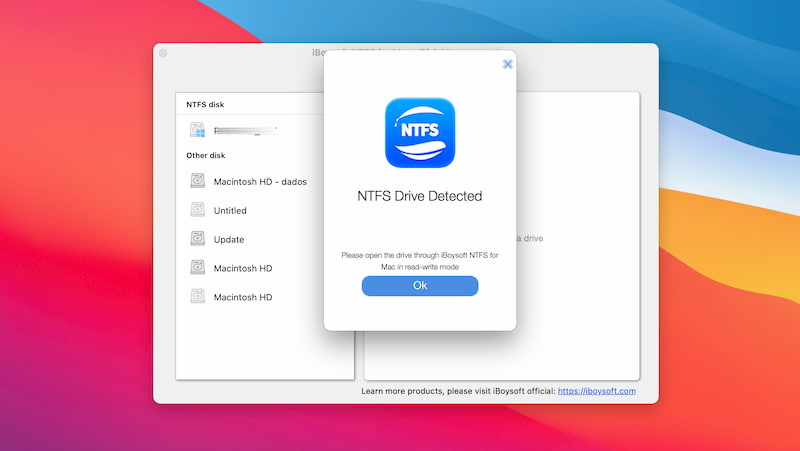Select Macintosh HD - dados disk
800x451 pixels.
260,182
